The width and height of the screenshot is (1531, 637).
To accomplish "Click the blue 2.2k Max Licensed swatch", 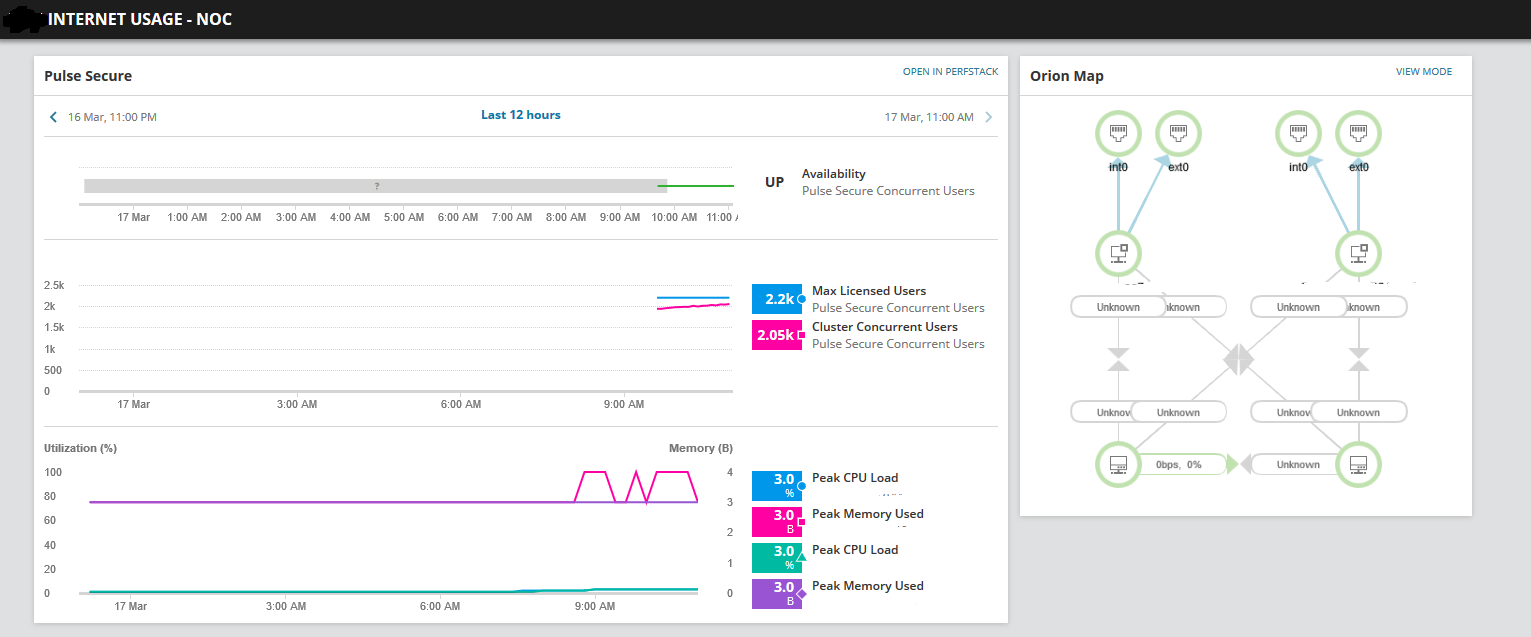I will (x=777, y=299).
